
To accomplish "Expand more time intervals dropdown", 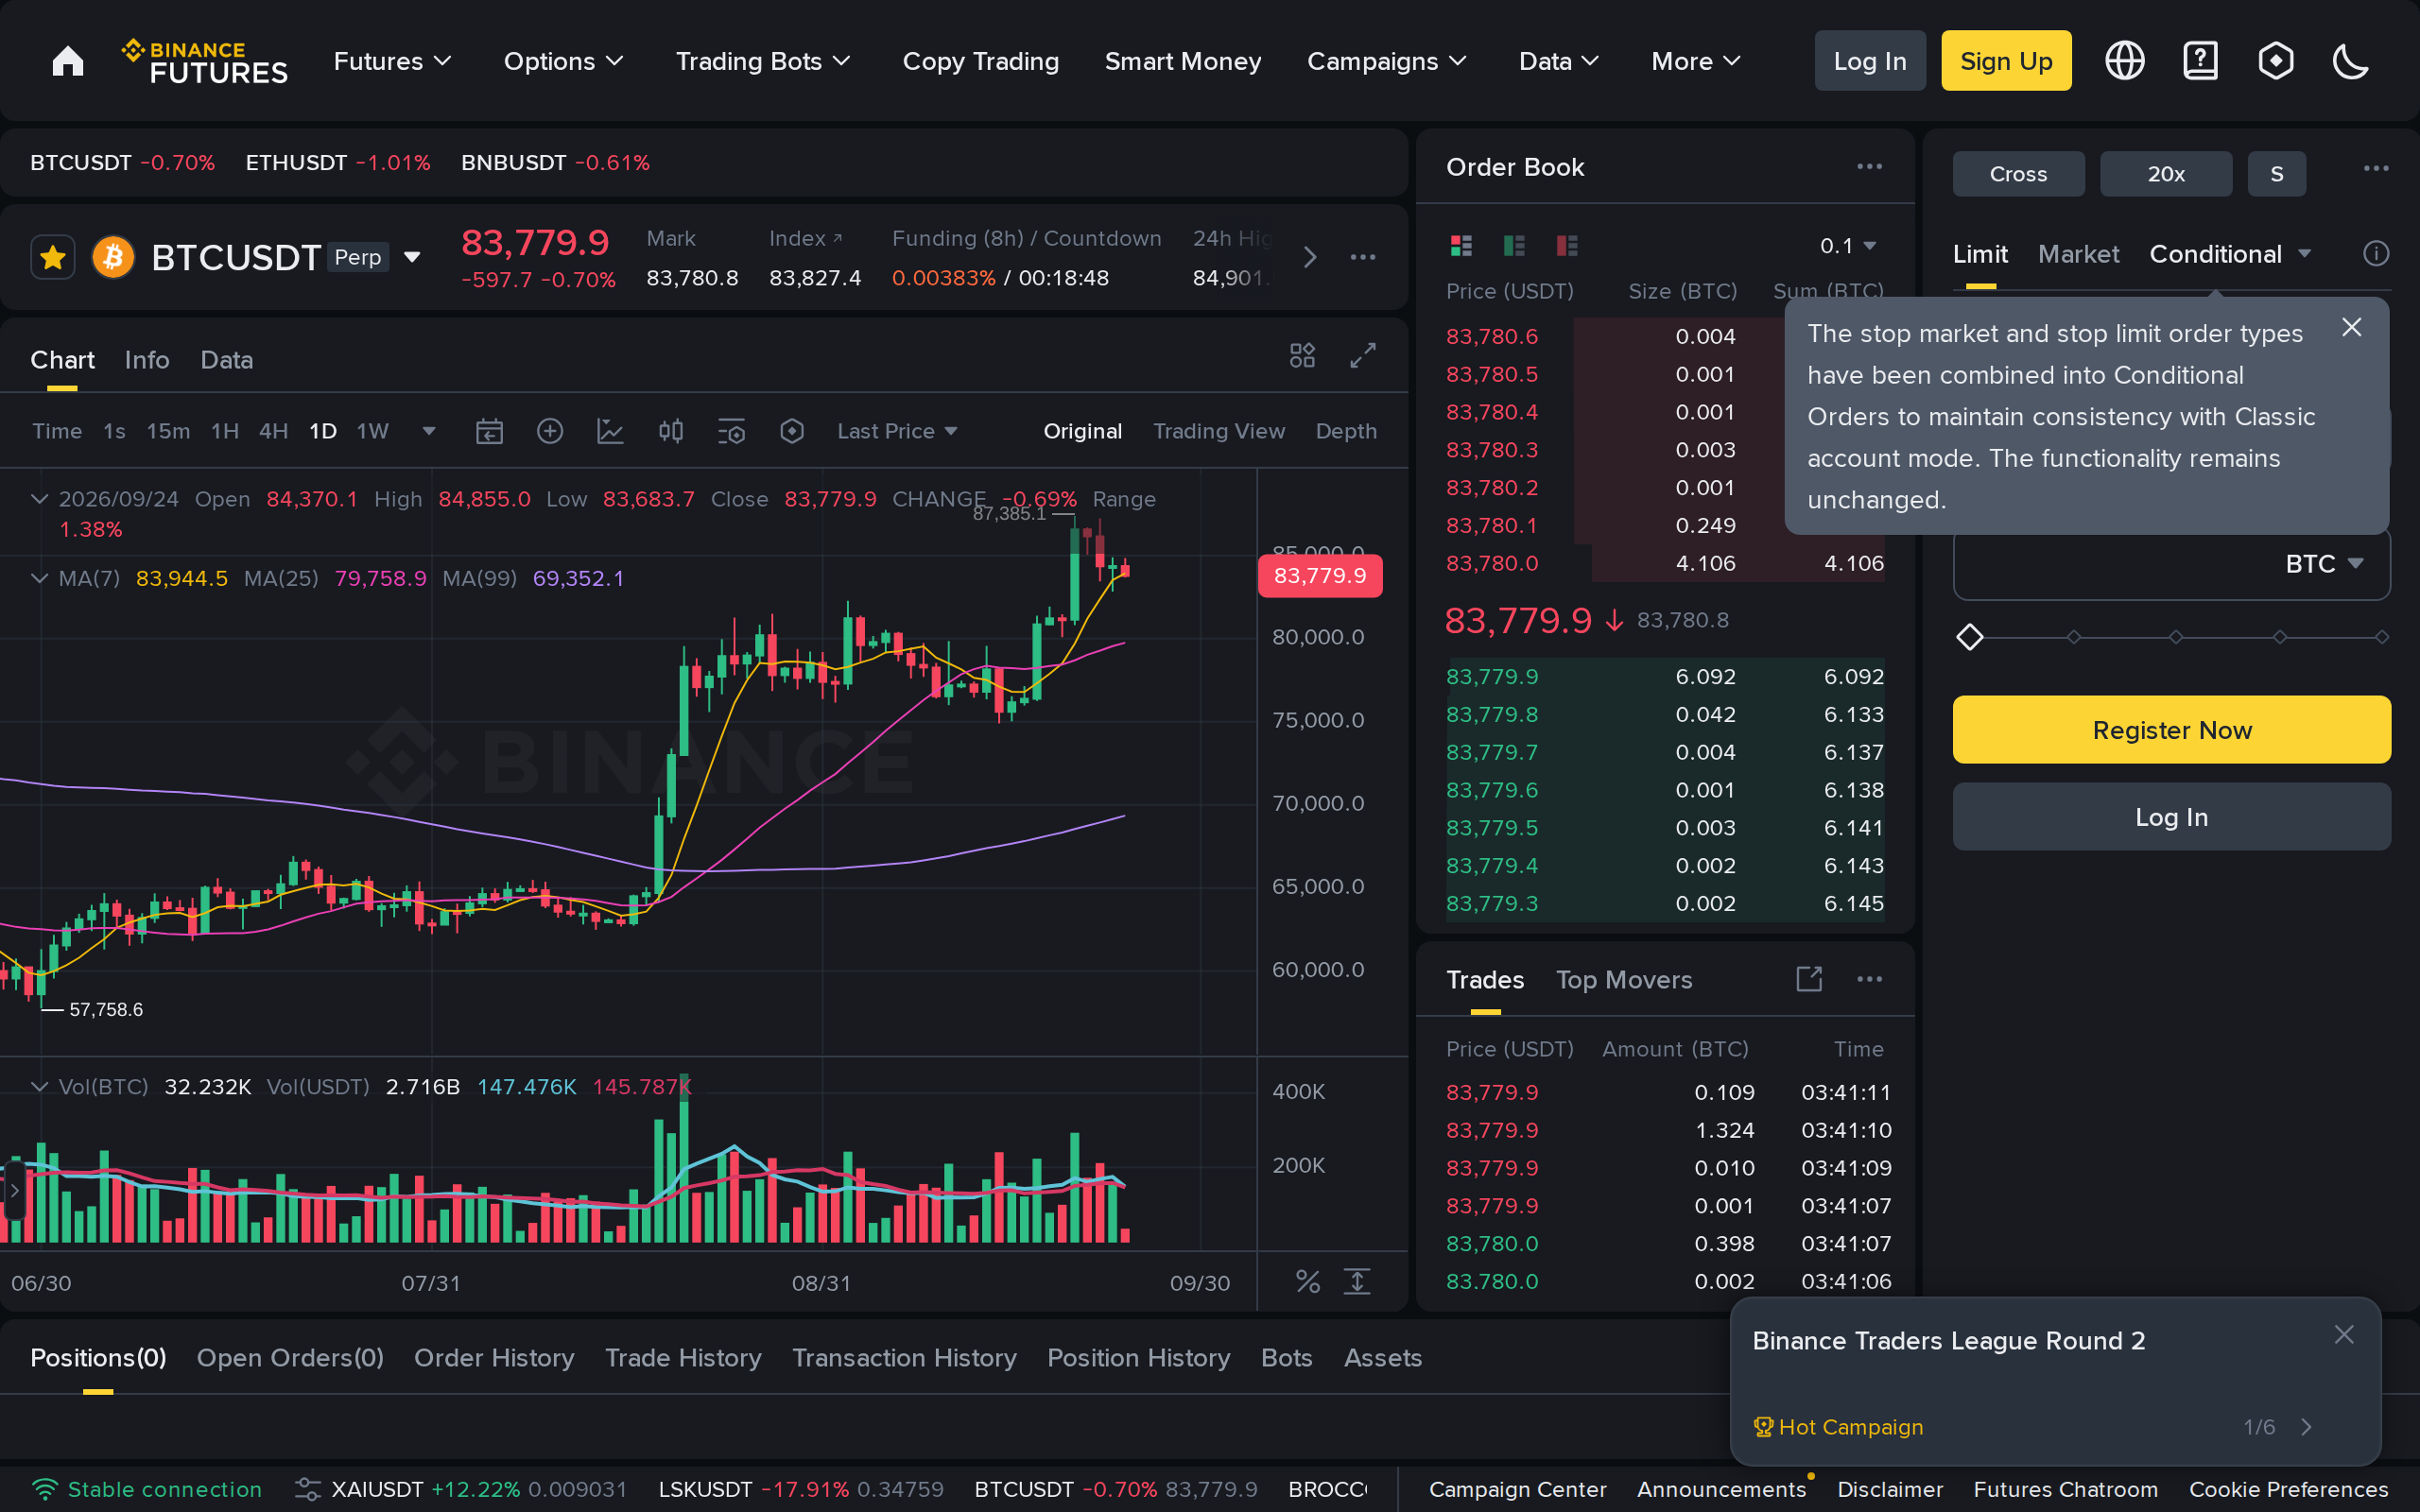I will (x=429, y=431).
